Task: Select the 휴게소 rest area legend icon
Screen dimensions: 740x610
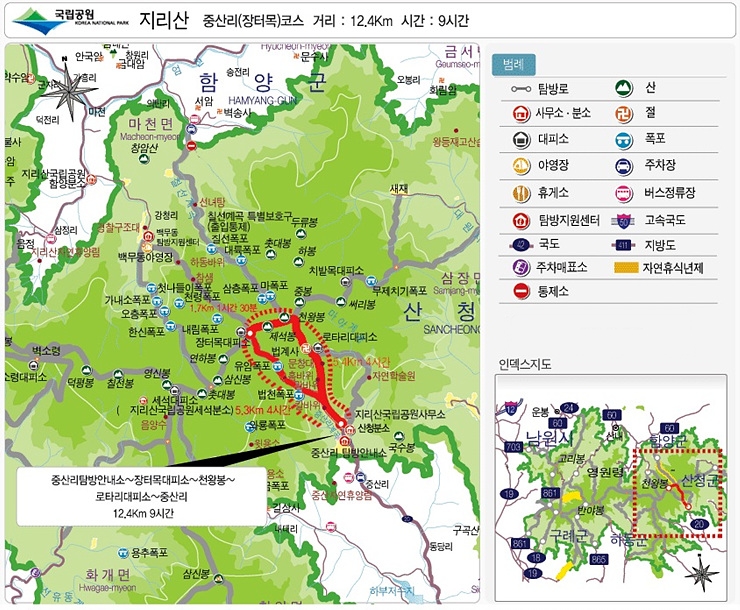Action: pyautogui.click(x=521, y=193)
